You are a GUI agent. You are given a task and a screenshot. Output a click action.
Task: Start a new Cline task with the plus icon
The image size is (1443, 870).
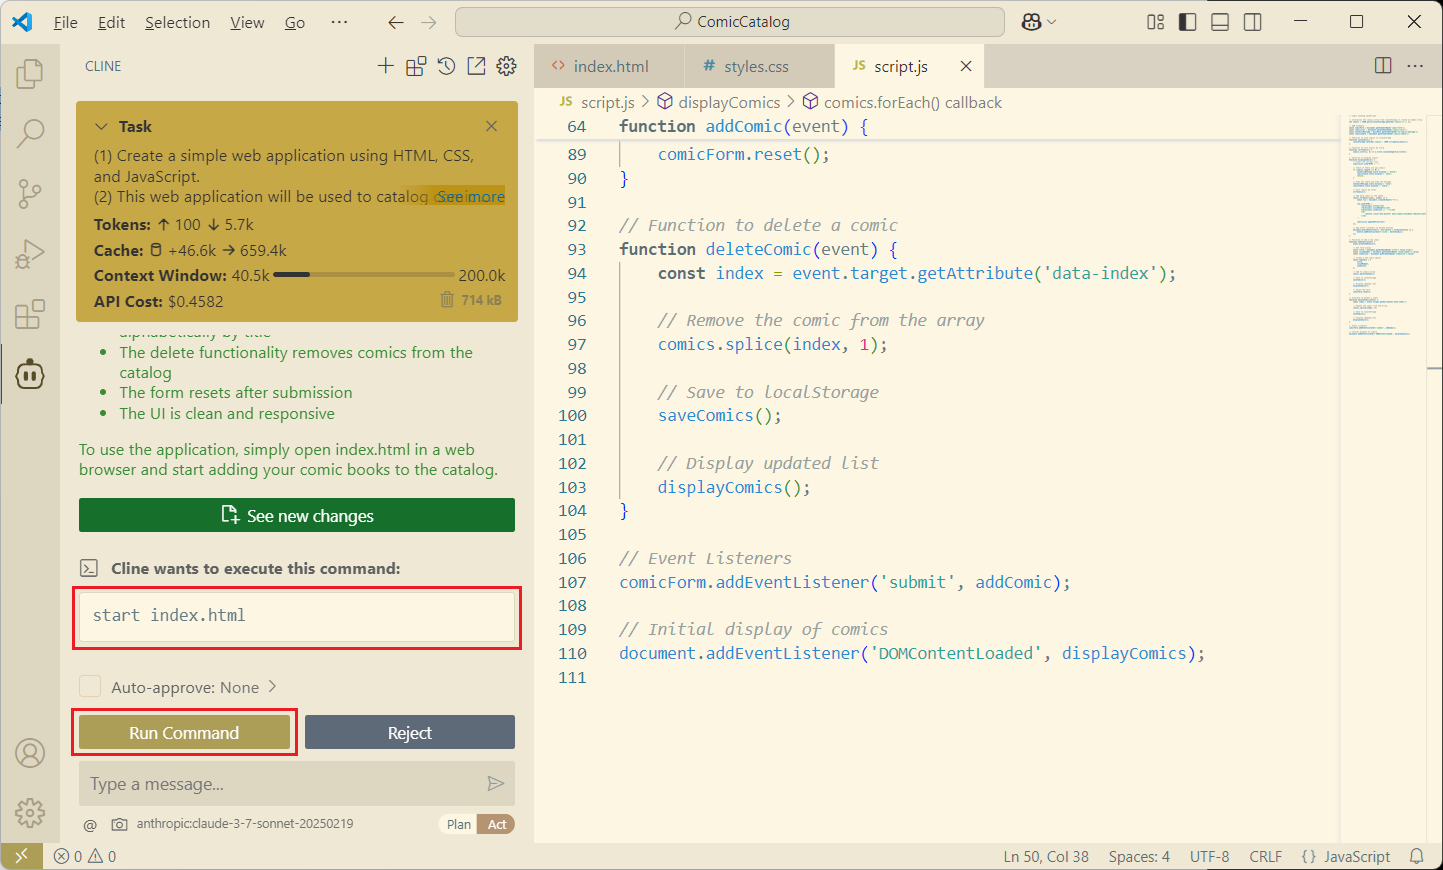pyautogui.click(x=386, y=65)
